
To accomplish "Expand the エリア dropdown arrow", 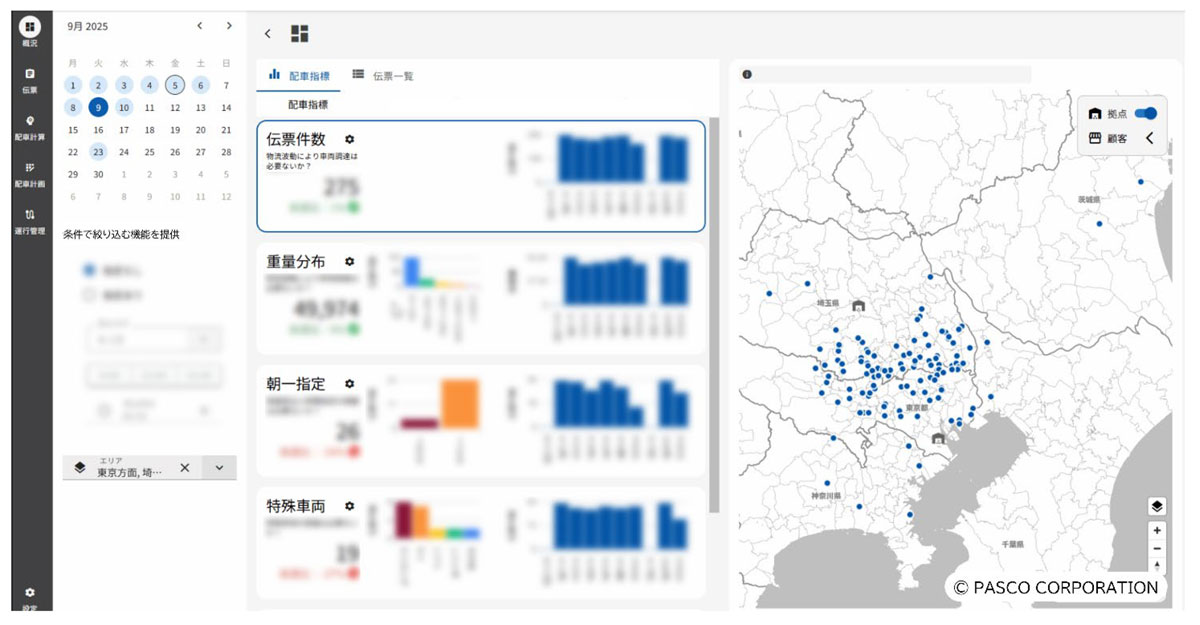I will [x=219, y=468].
